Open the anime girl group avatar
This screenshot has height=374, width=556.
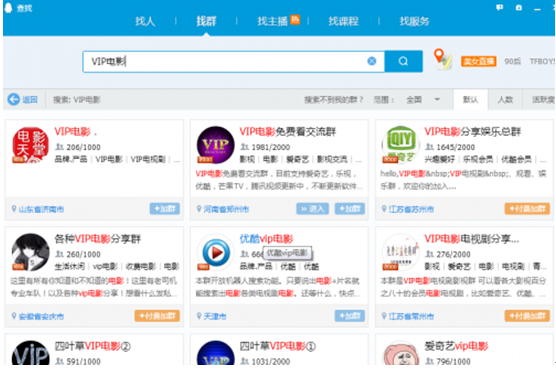pos(30,252)
